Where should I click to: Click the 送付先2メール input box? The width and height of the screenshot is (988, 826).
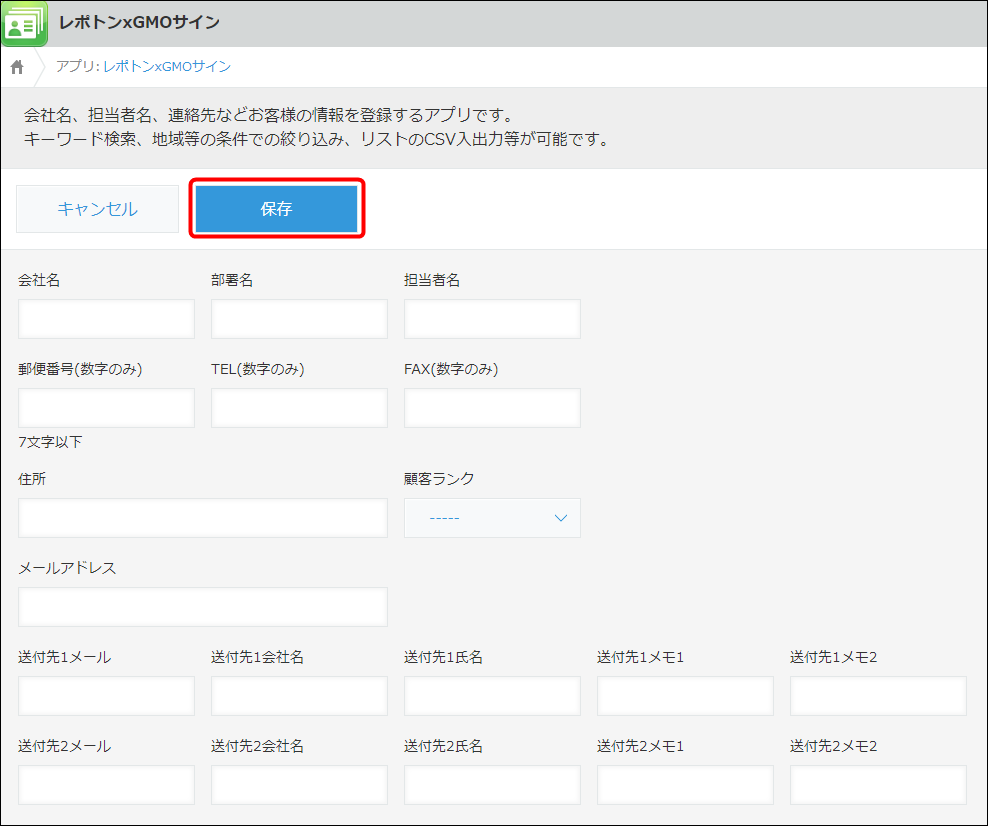(106, 785)
